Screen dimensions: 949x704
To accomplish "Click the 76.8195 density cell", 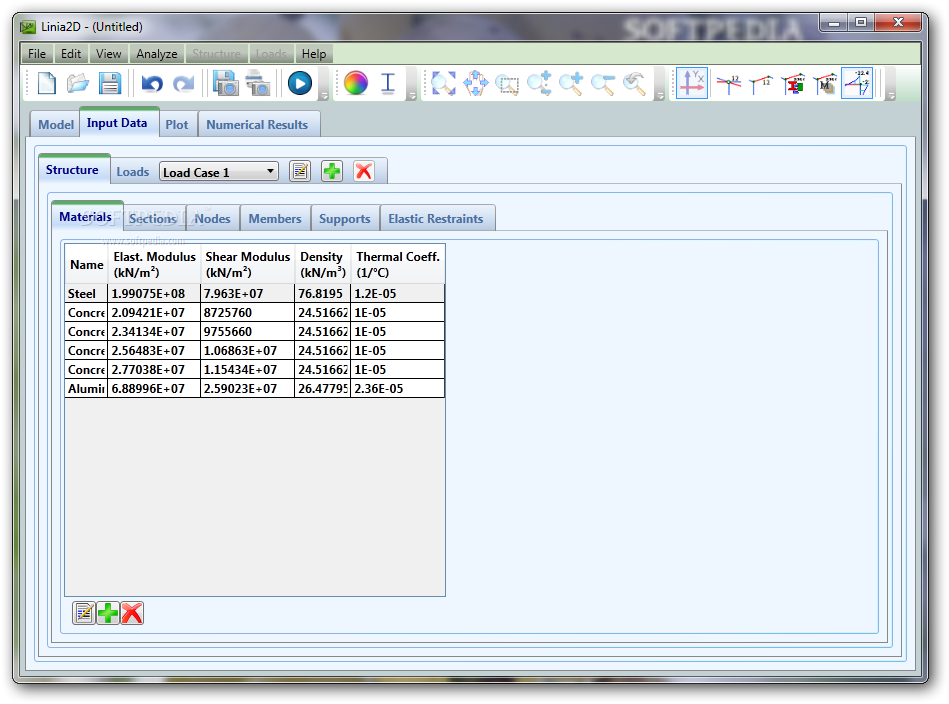I will [x=323, y=294].
